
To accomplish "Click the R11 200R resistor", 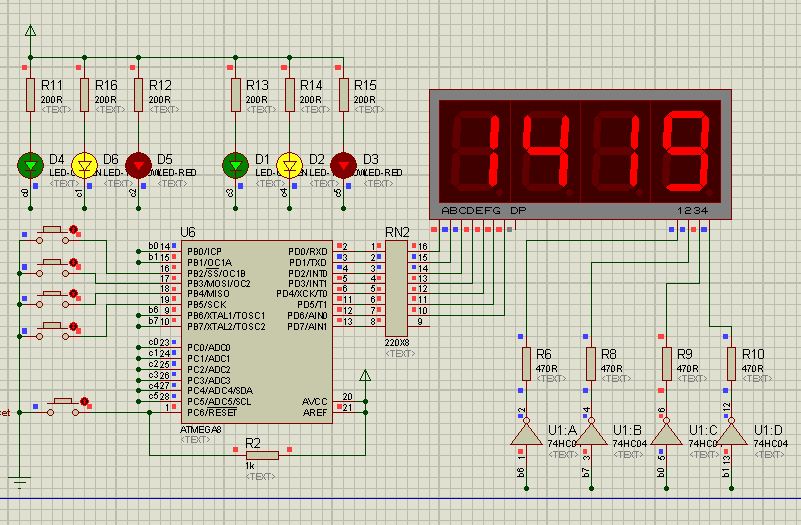I will tap(30, 93).
